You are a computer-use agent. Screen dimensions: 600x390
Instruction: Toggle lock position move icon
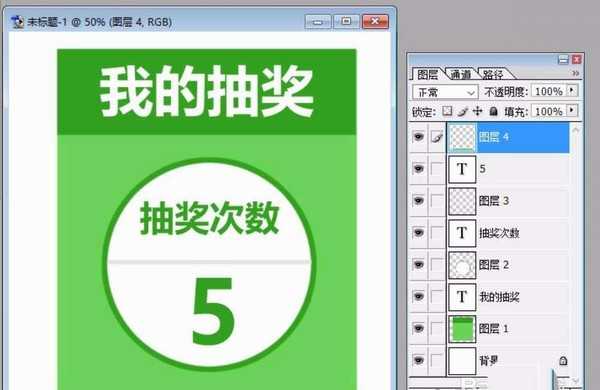(x=478, y=111)
